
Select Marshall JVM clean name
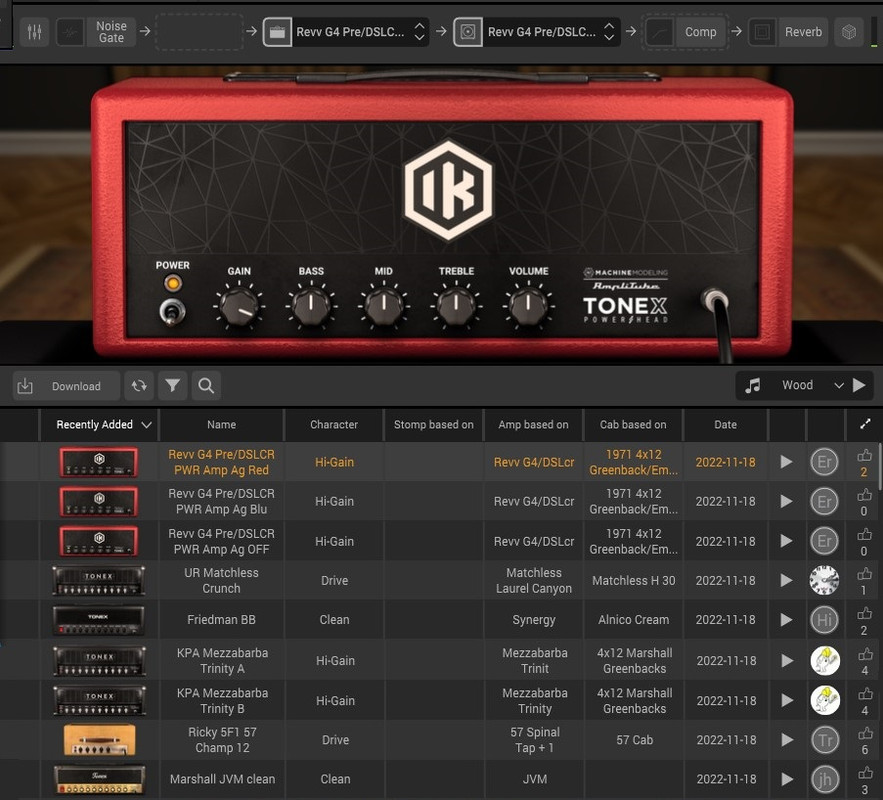(x=222, y=779)
